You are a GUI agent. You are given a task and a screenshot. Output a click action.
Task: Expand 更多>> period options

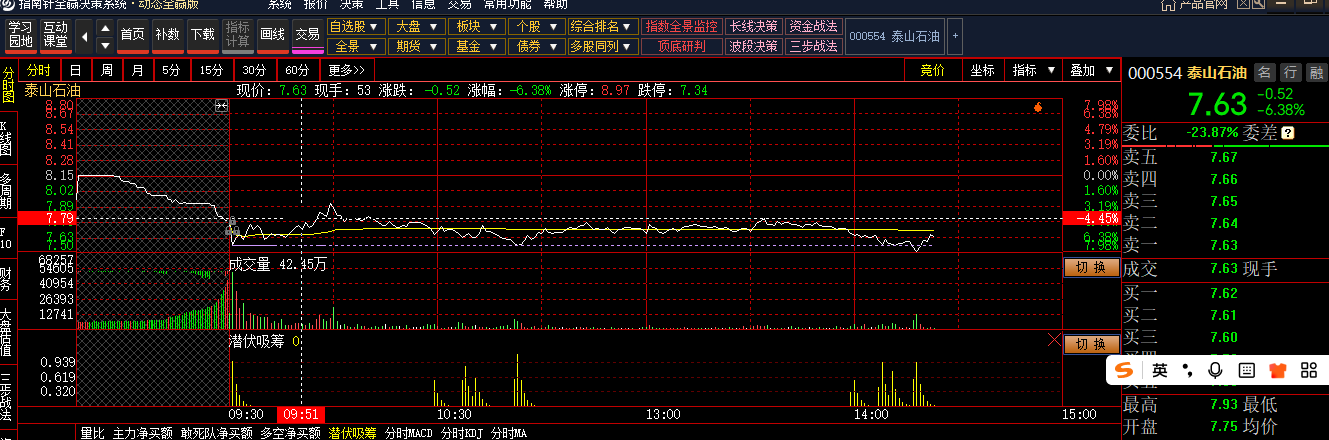[x=347, y=70]
